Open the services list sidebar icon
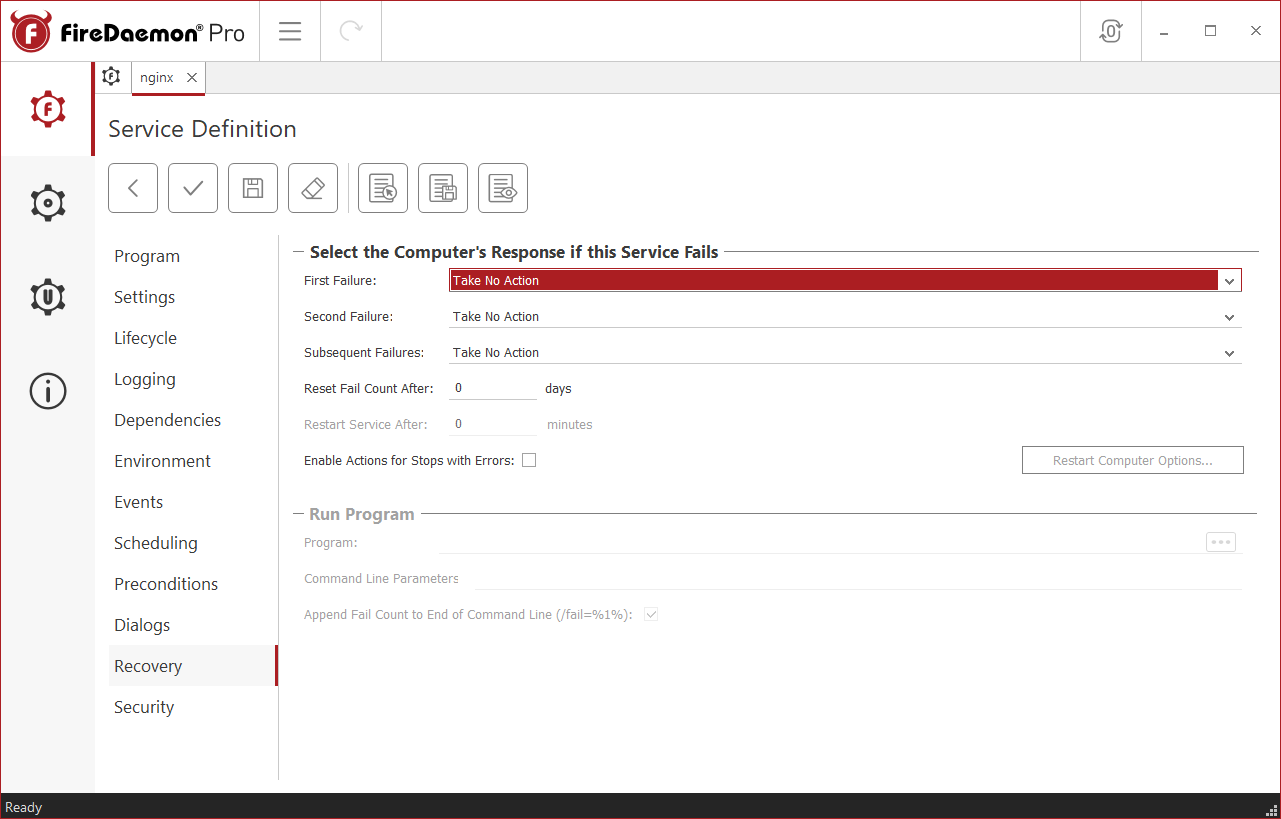This screenshot has width=1281, height=819. coord(47,109)
